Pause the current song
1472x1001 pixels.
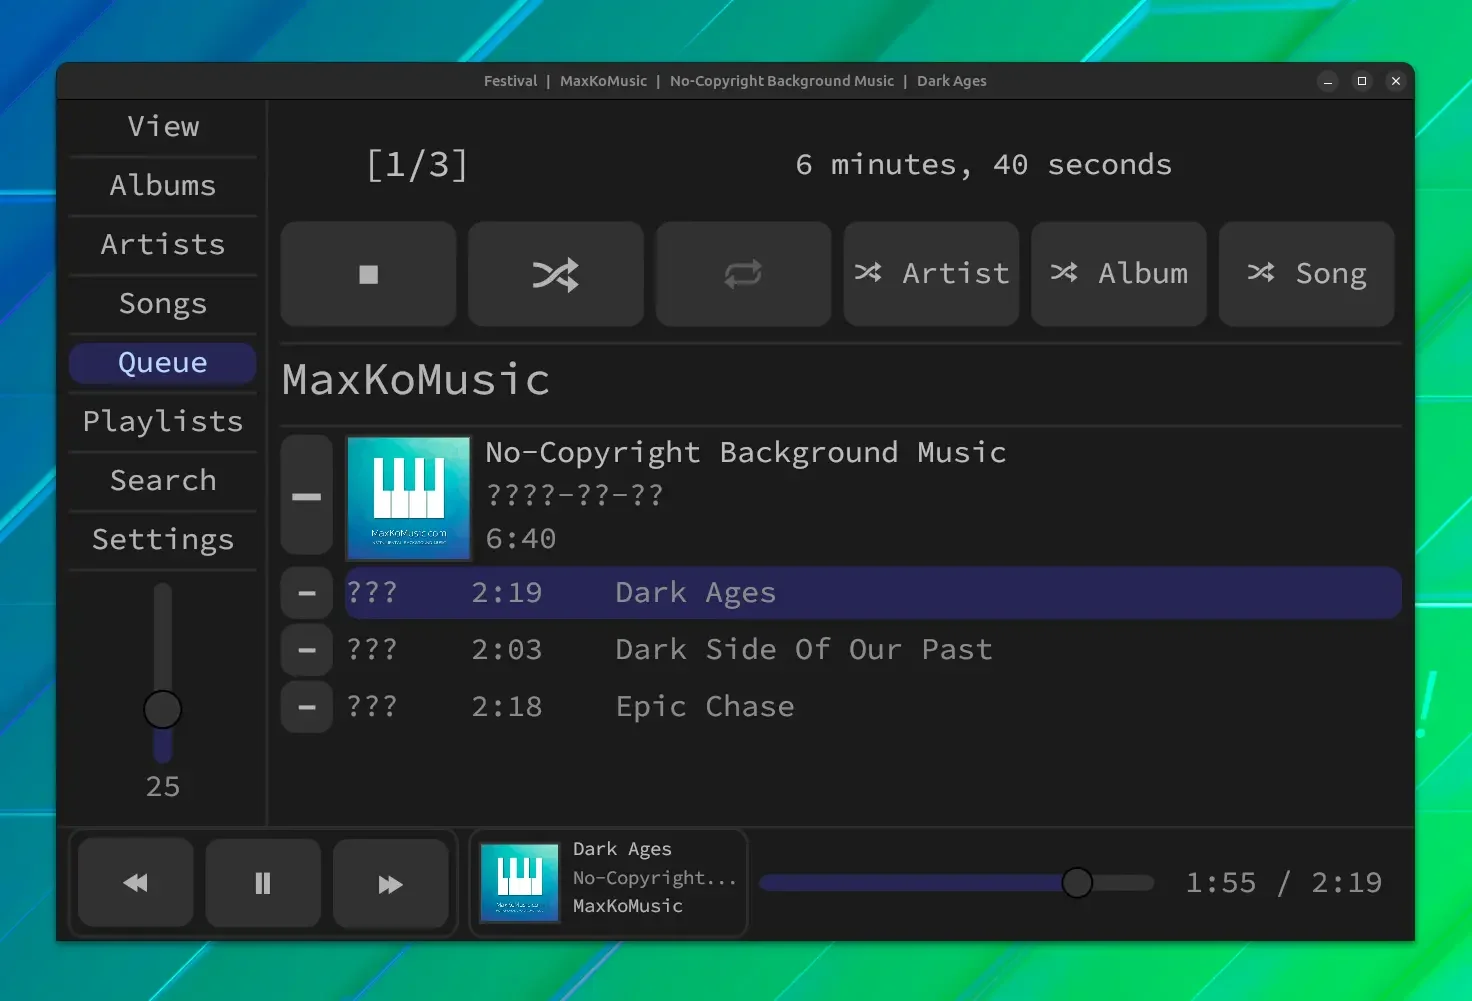point(263,883)
